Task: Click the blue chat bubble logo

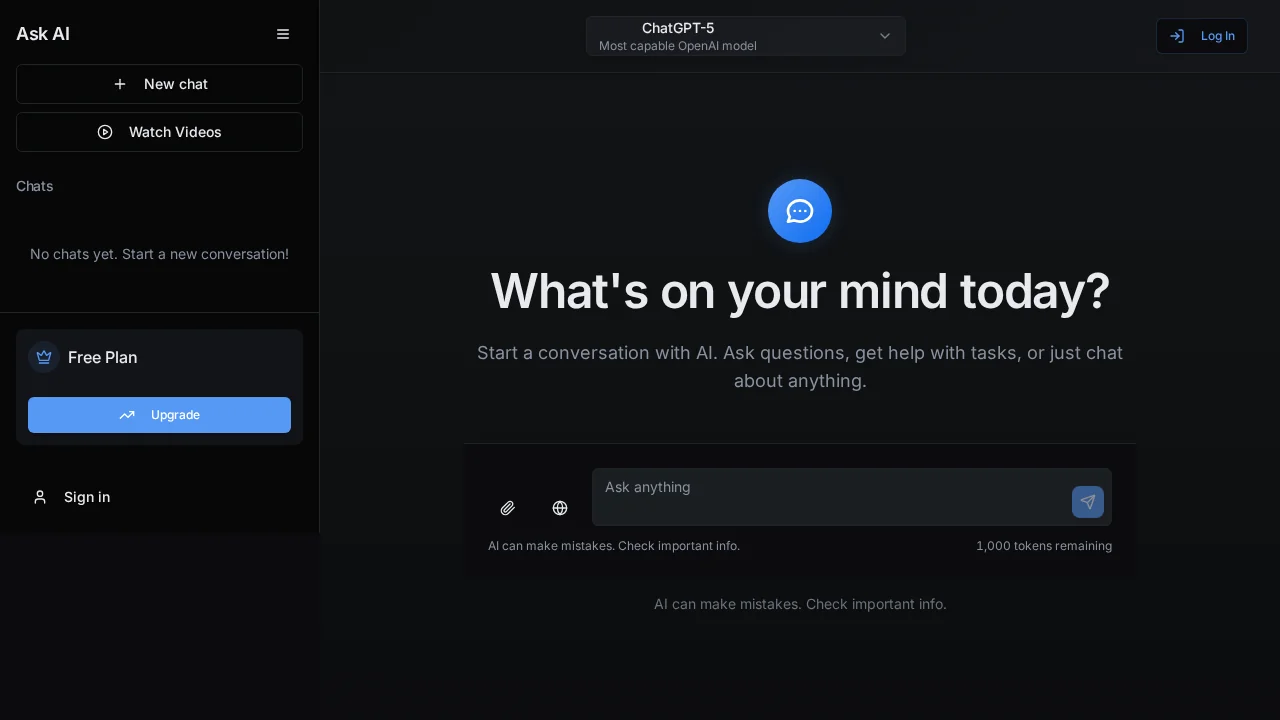Action: (800, 211)
